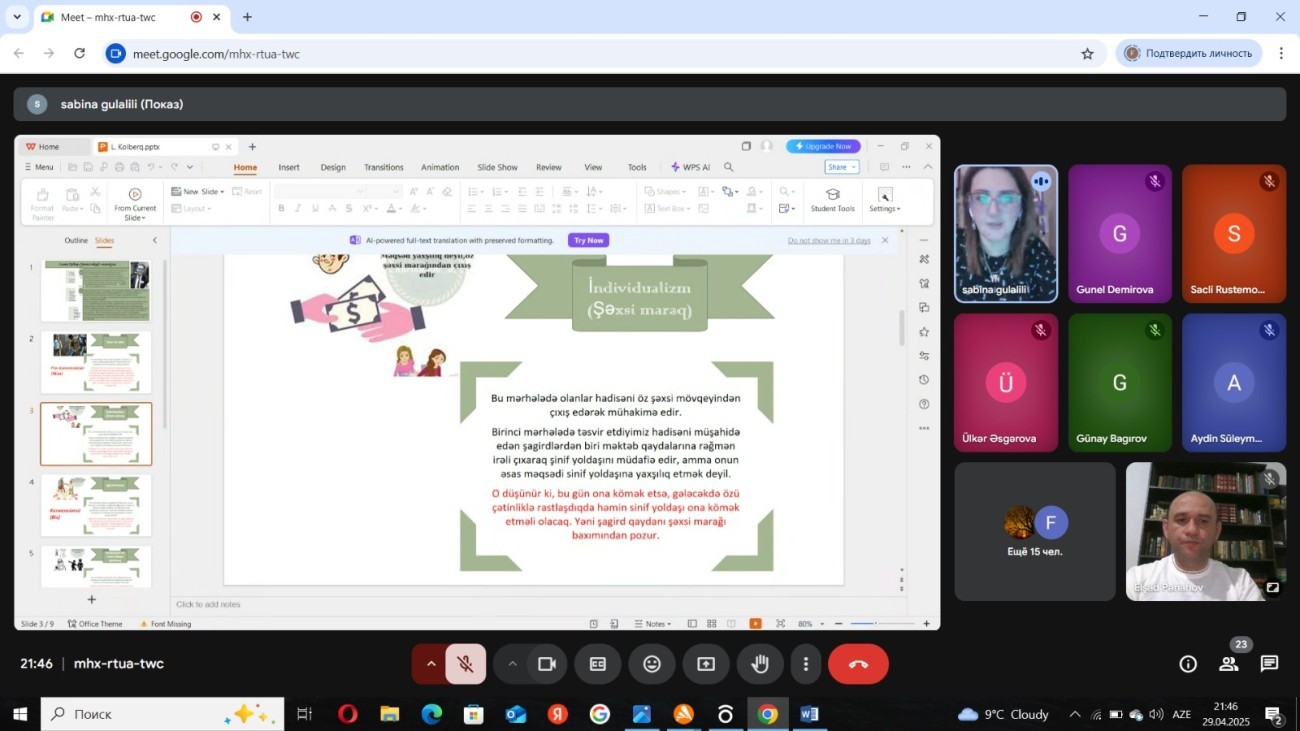Turn on closed captions
1300x731 pixels.
598,664
